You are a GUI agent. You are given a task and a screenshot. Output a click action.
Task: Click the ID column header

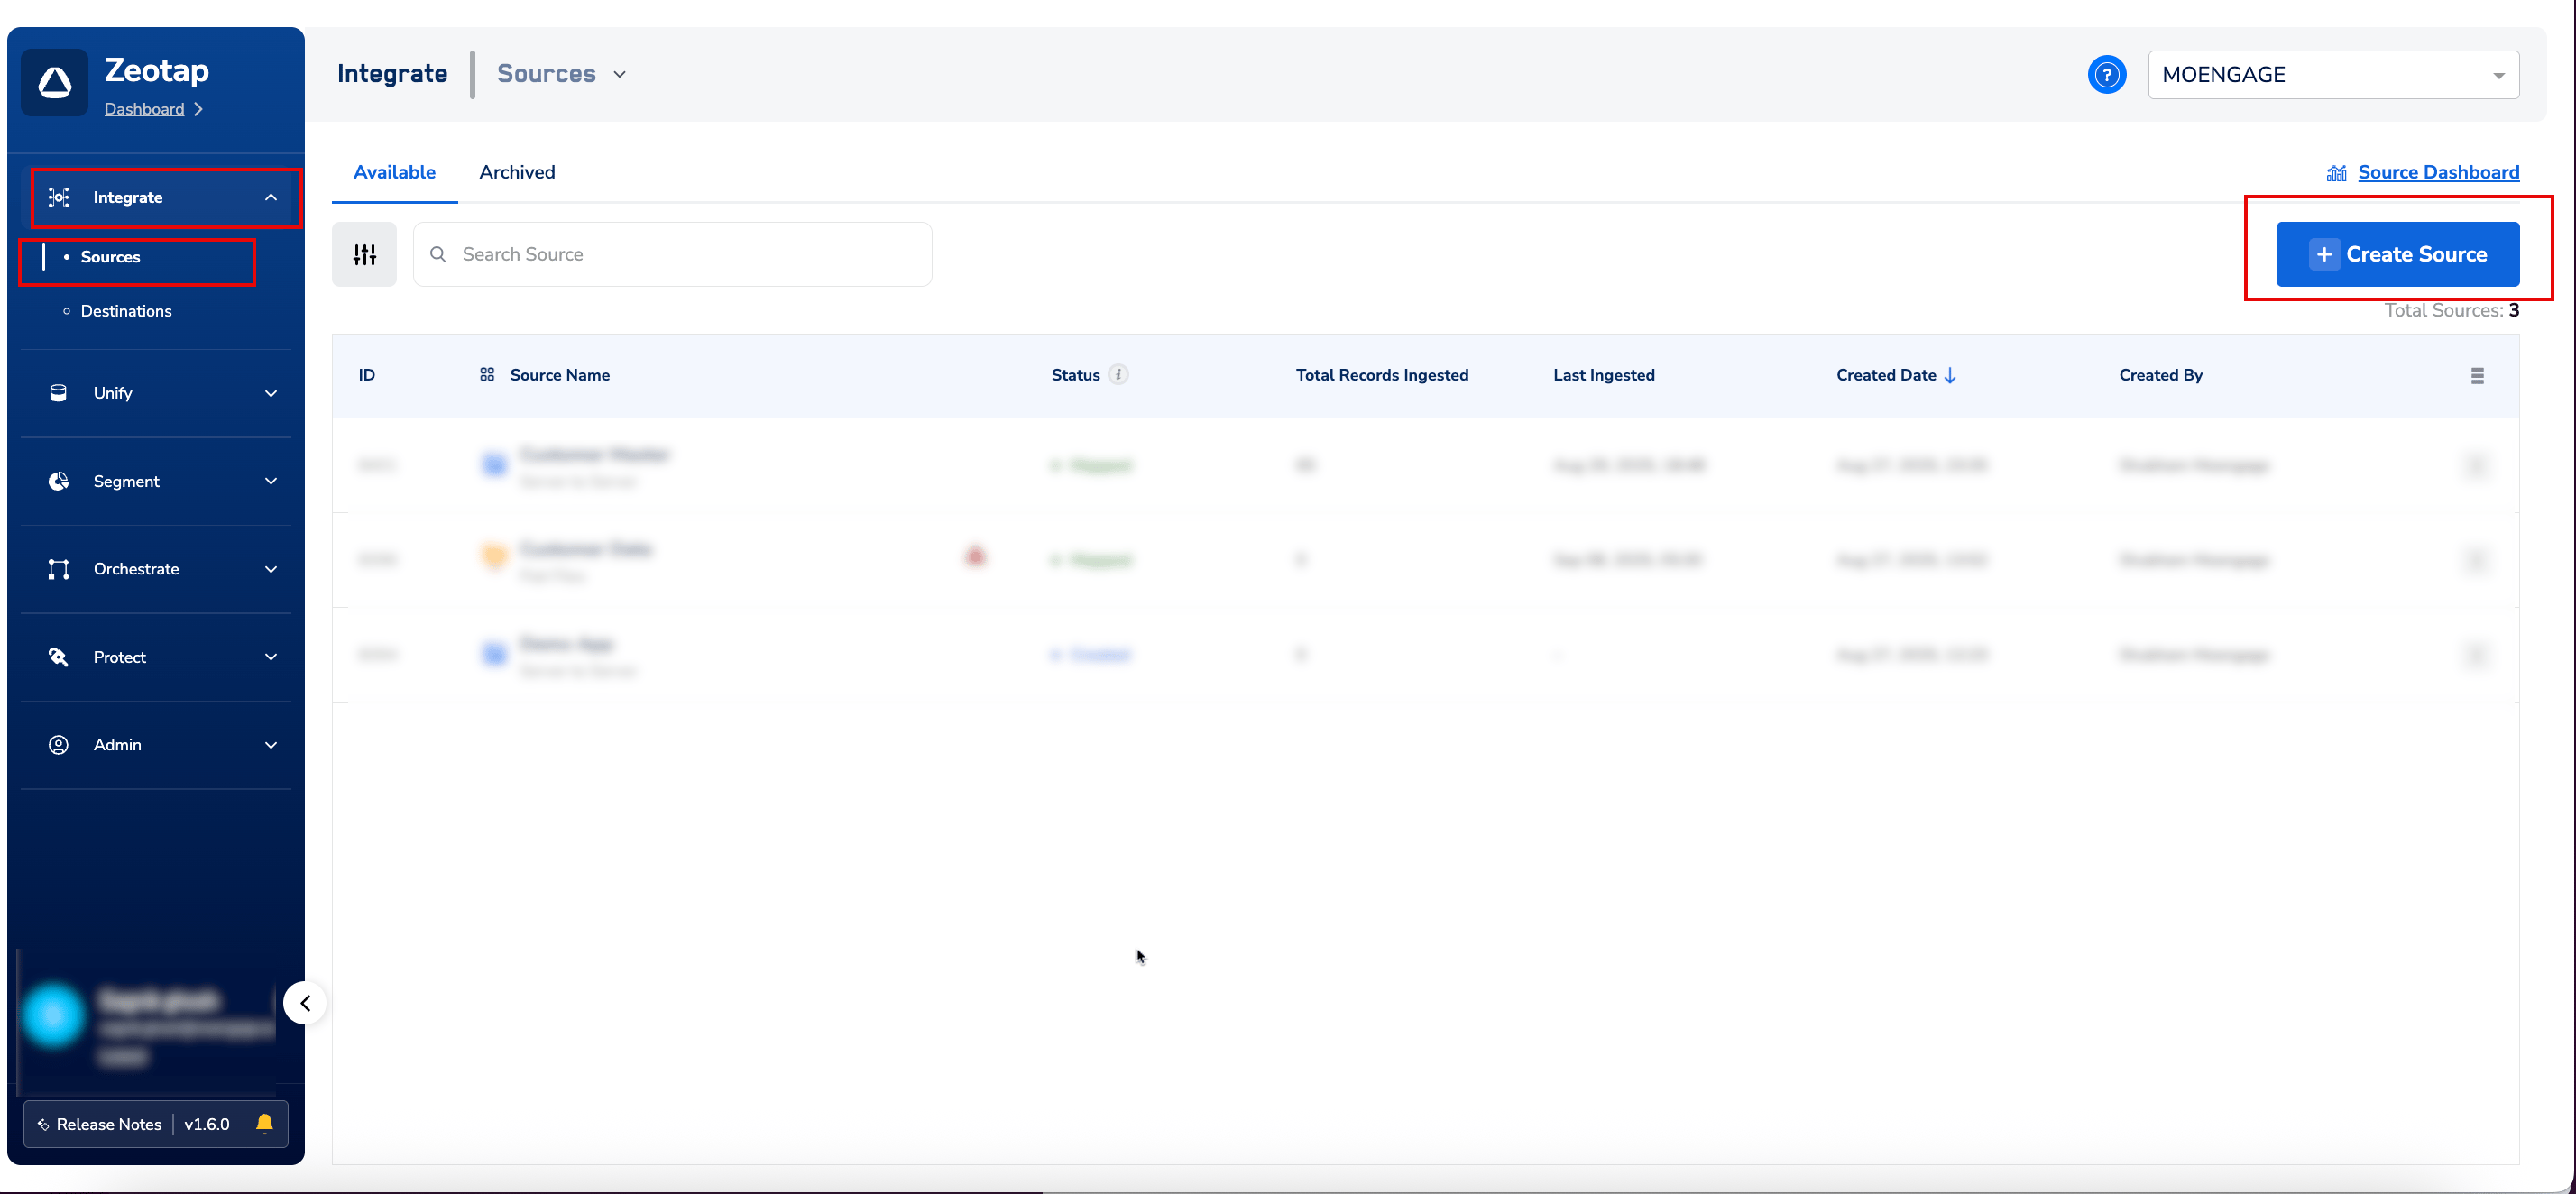[367, 375]
